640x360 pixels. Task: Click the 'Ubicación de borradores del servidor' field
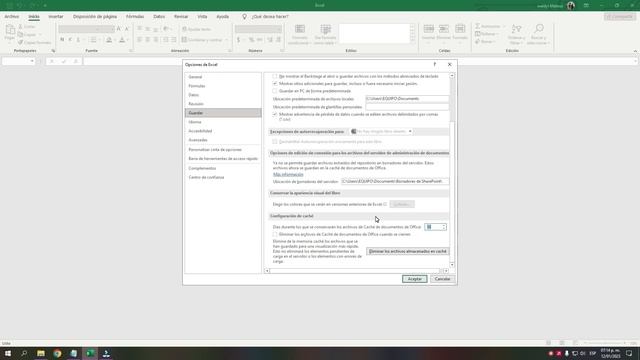pyautogui.click(x=395, y=181)
